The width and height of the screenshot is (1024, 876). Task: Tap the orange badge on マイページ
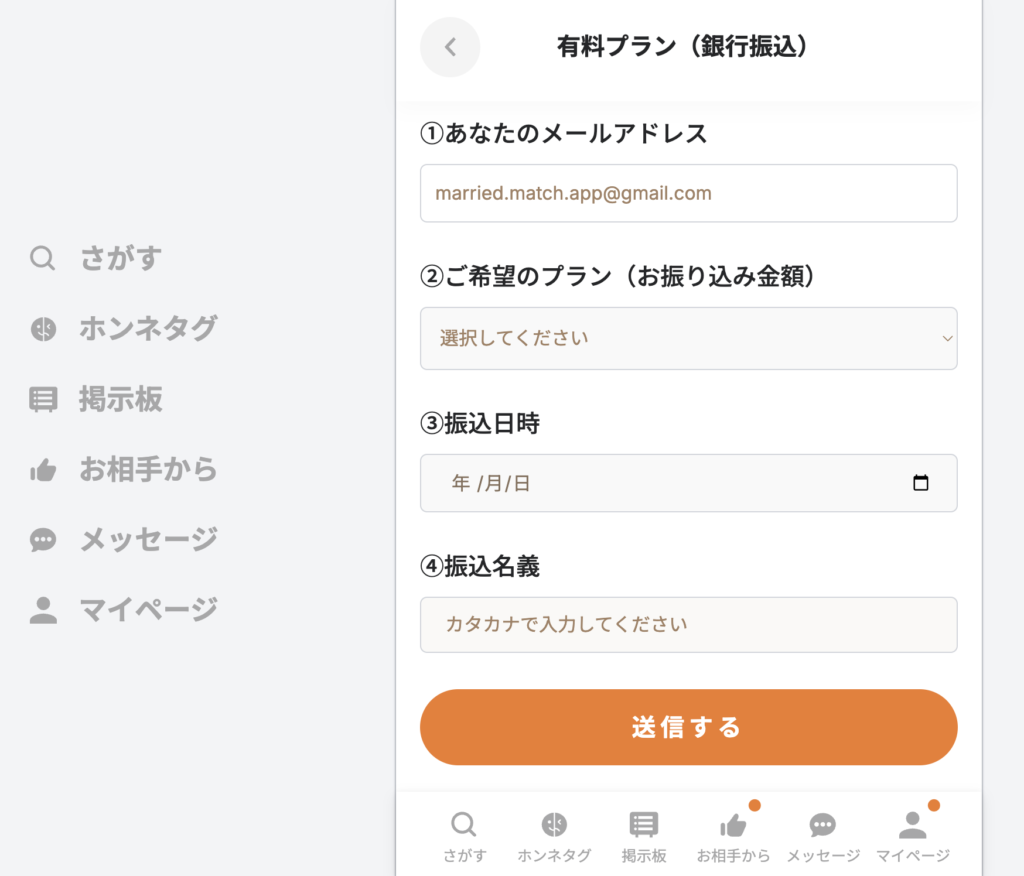[933, 804]
